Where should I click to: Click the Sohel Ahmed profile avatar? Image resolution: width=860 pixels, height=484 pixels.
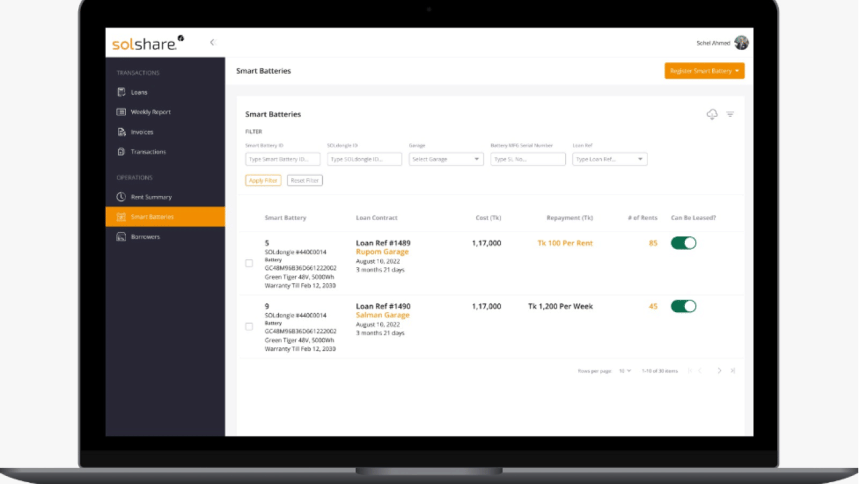pos(741,43)
